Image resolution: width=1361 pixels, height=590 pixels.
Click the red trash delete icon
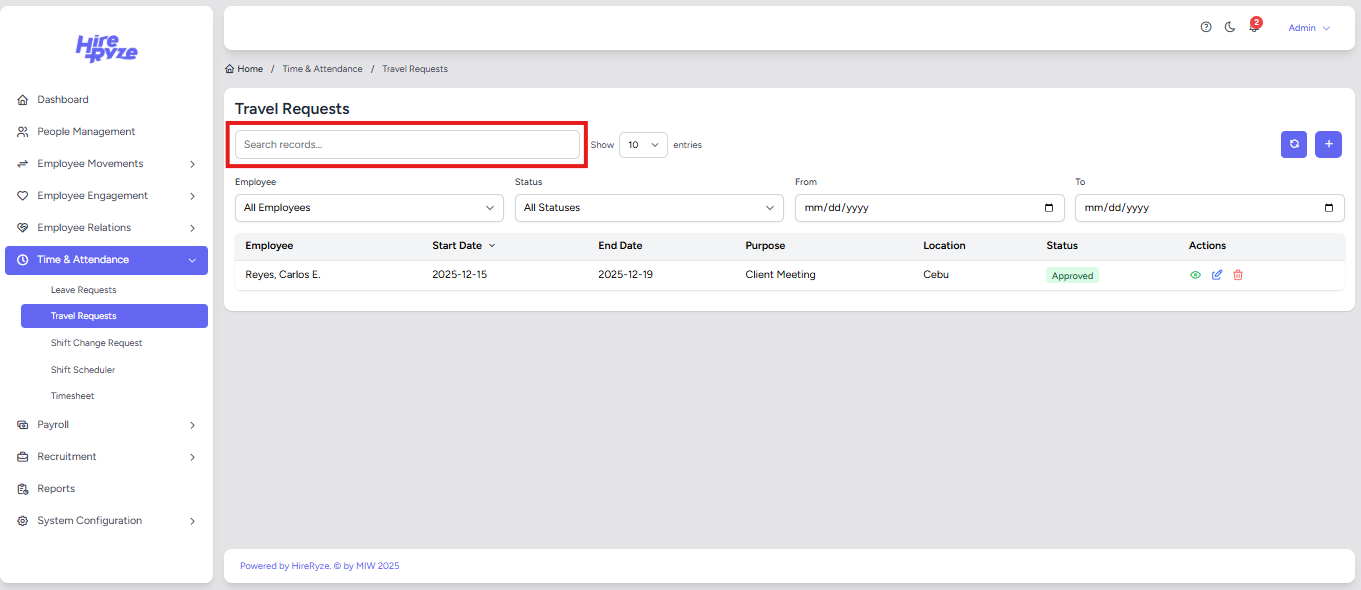[1238, 275]
